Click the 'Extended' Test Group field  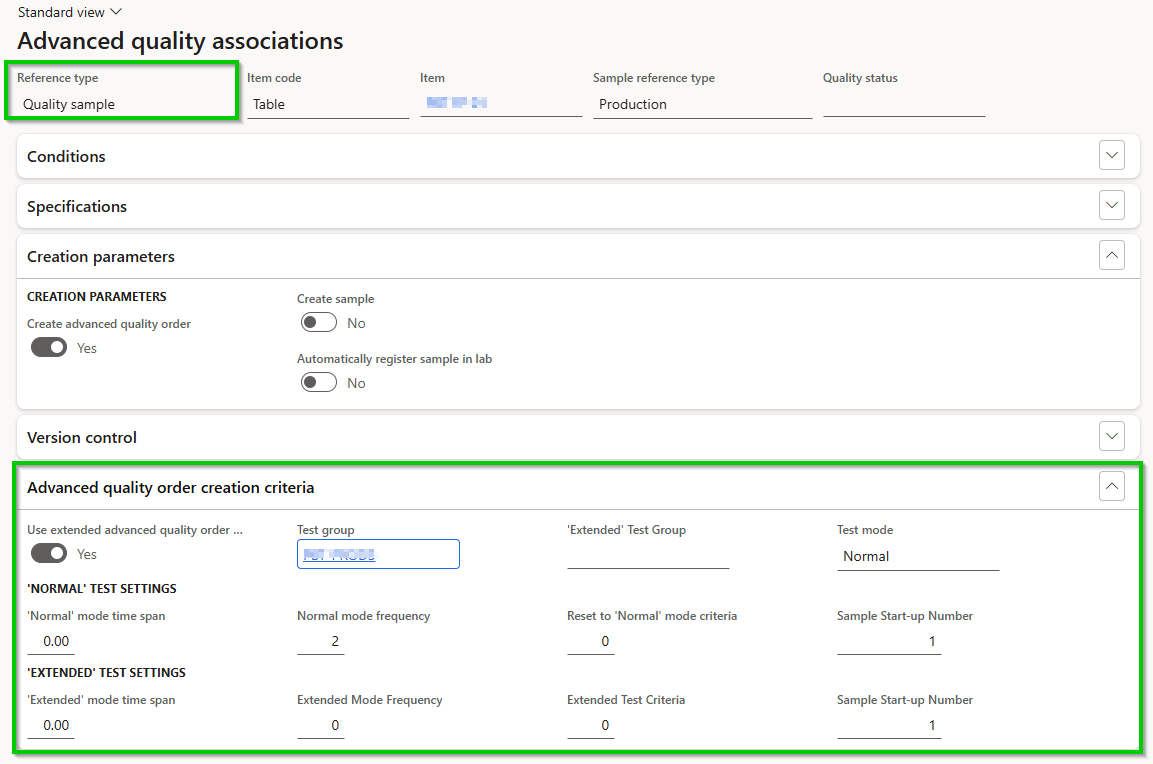[x=648, y=556]
